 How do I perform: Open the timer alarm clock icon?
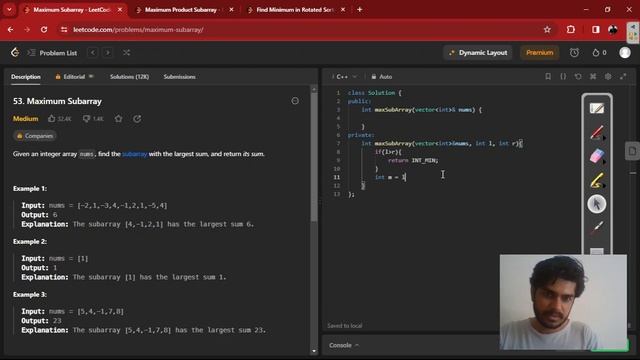(574, 53)
